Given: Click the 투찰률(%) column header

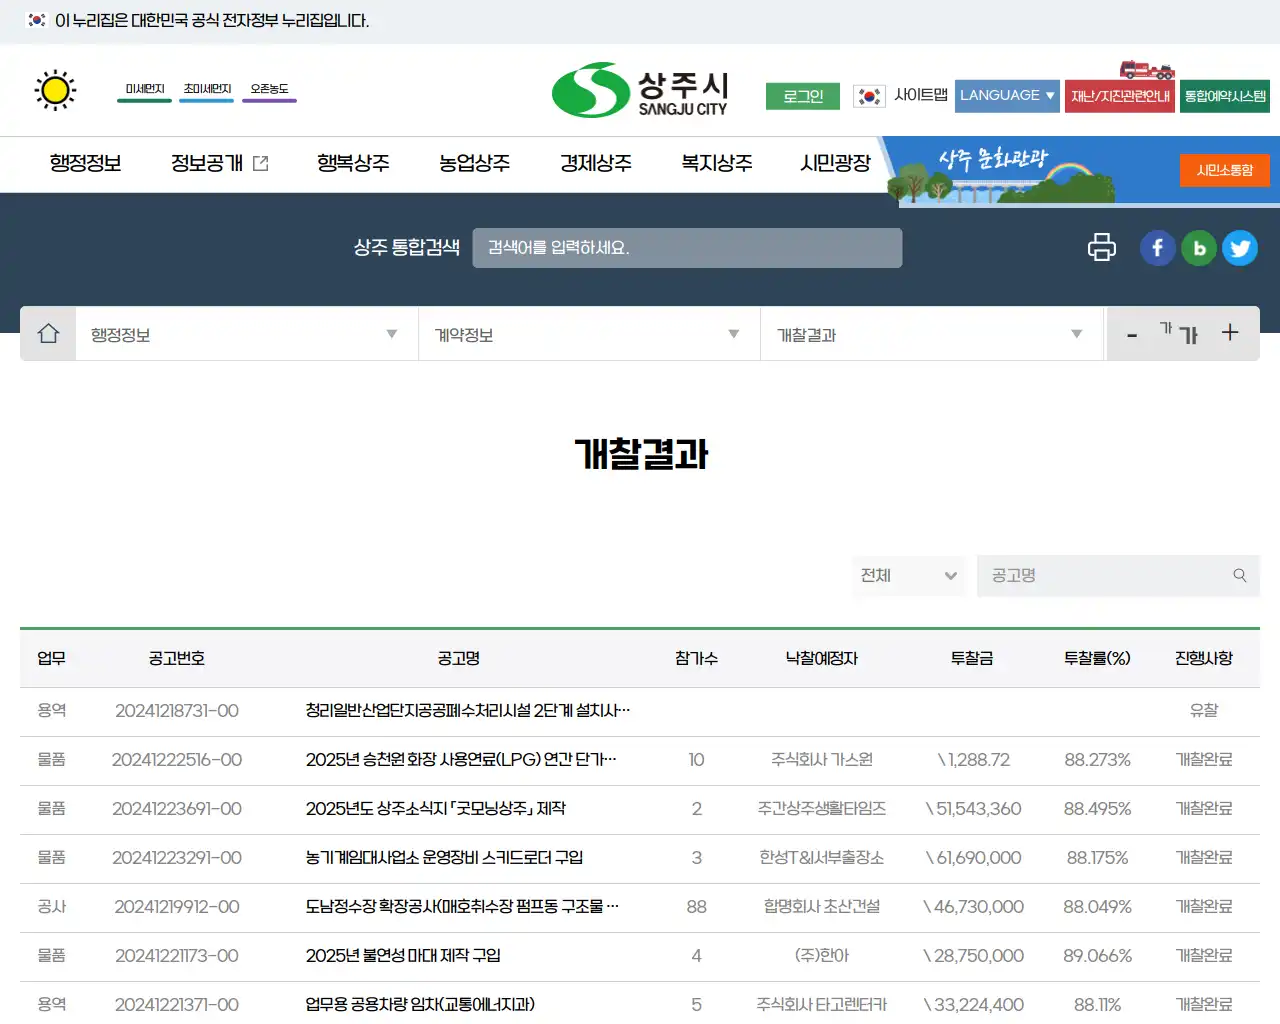Looking at the screenshot, I should pyautogui.click(x=1097, y=658).
